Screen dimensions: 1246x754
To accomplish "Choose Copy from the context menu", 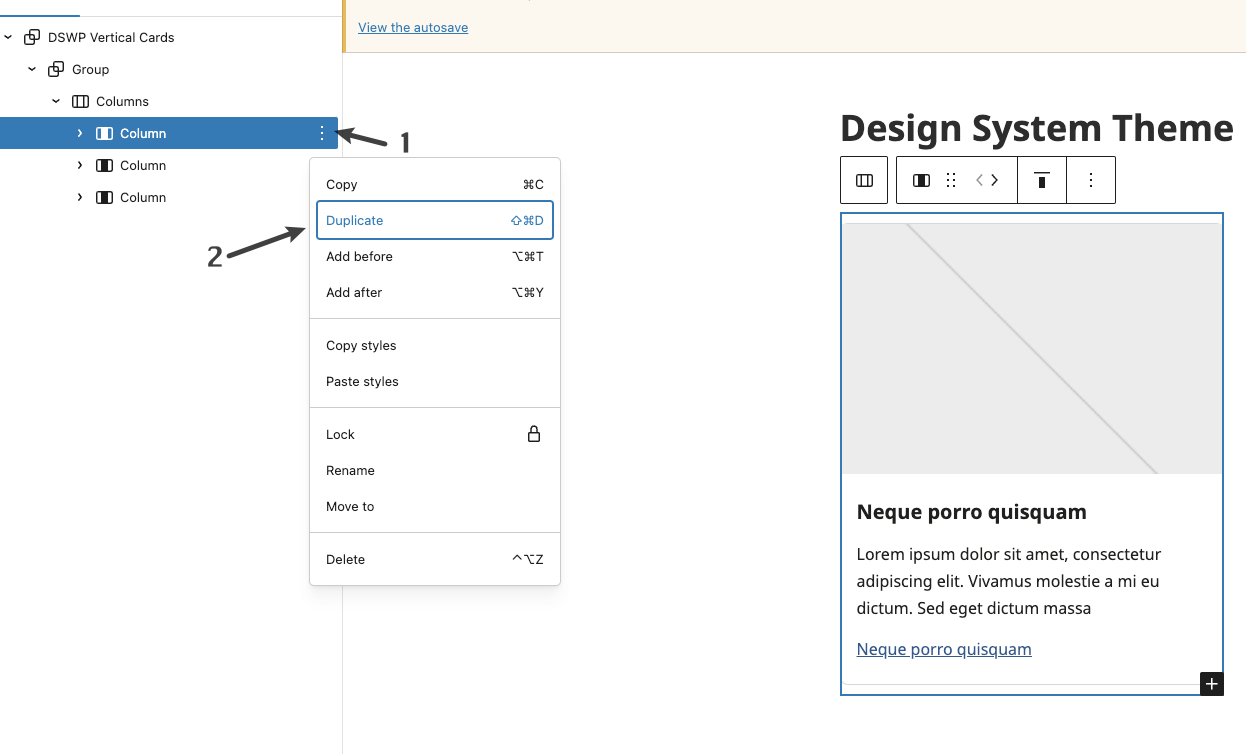I will tap(435, 184).
